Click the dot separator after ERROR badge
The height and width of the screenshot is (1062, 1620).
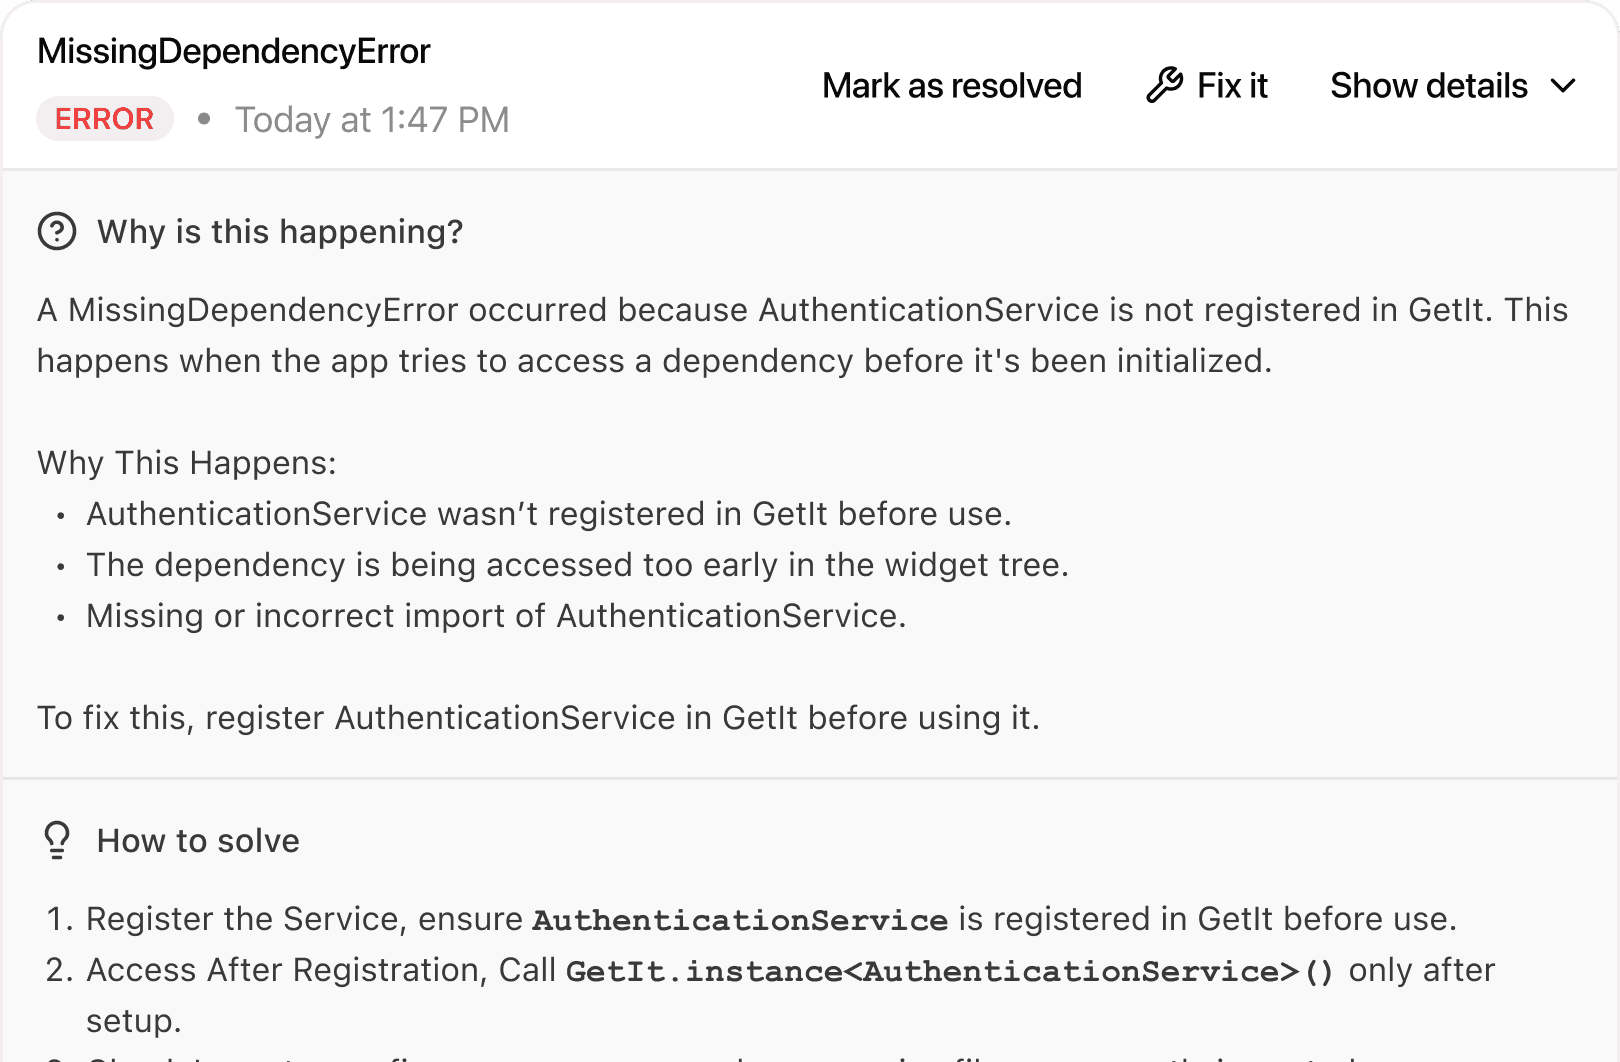(x=204, y=119)
